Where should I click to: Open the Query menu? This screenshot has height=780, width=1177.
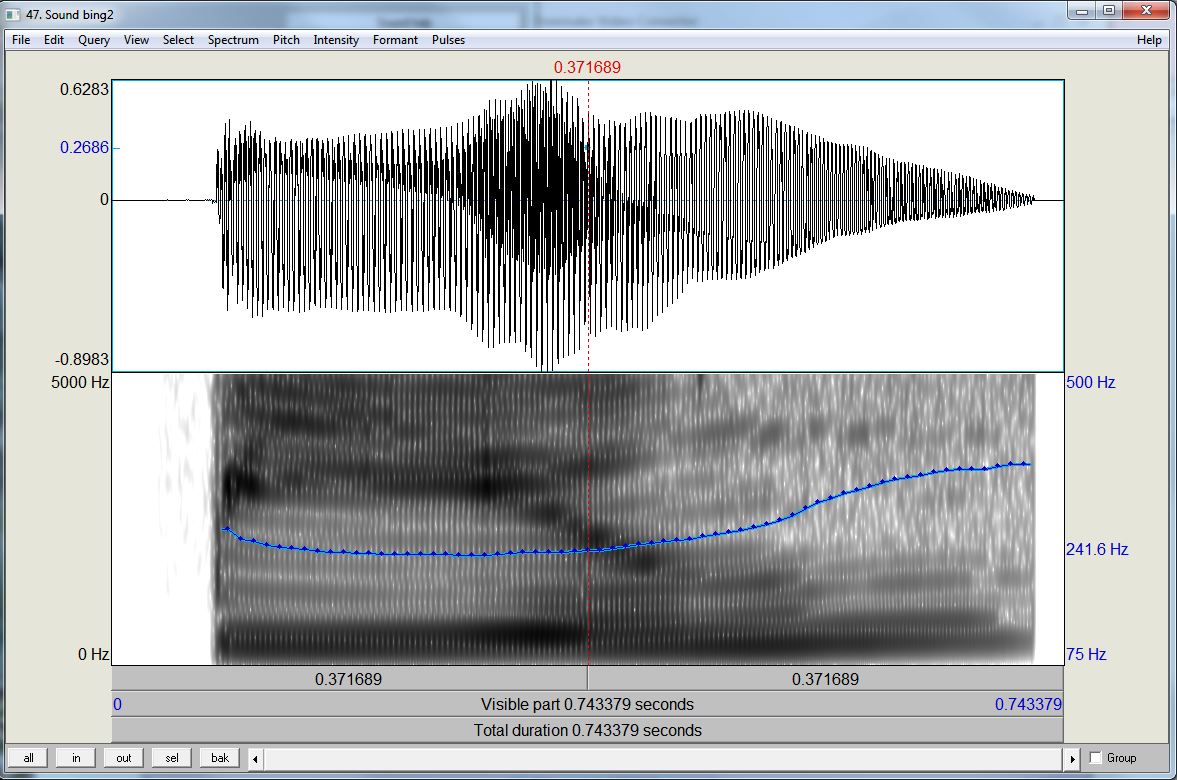(x=94, y=40)
